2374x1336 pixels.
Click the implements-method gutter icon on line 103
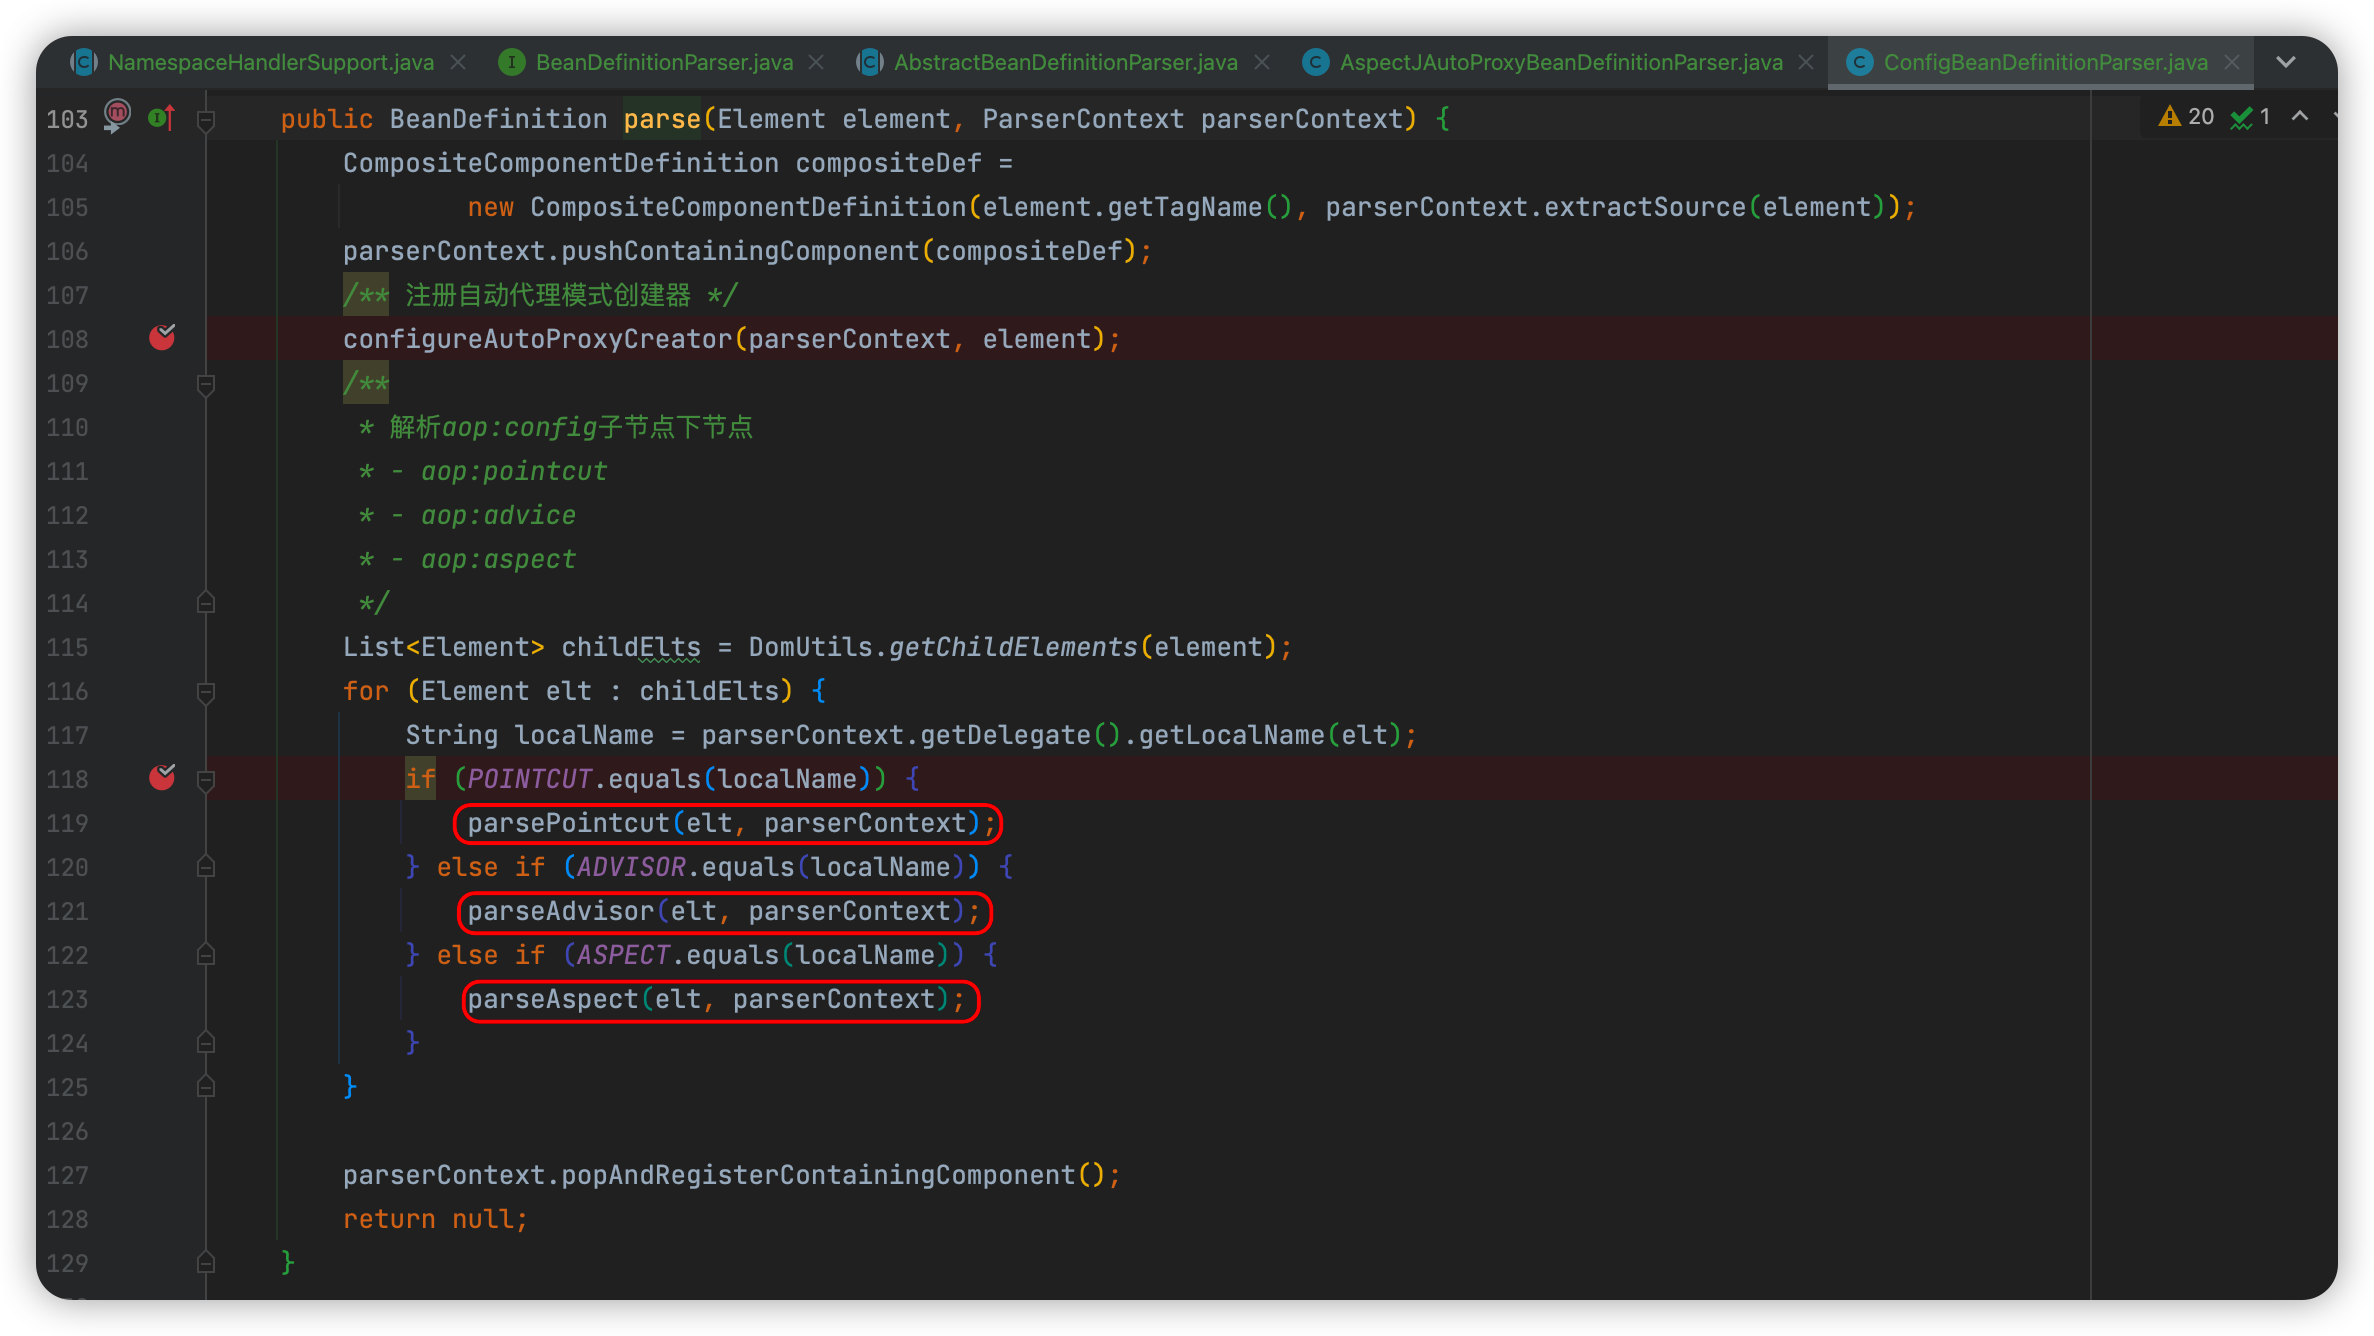coord(161,118)
